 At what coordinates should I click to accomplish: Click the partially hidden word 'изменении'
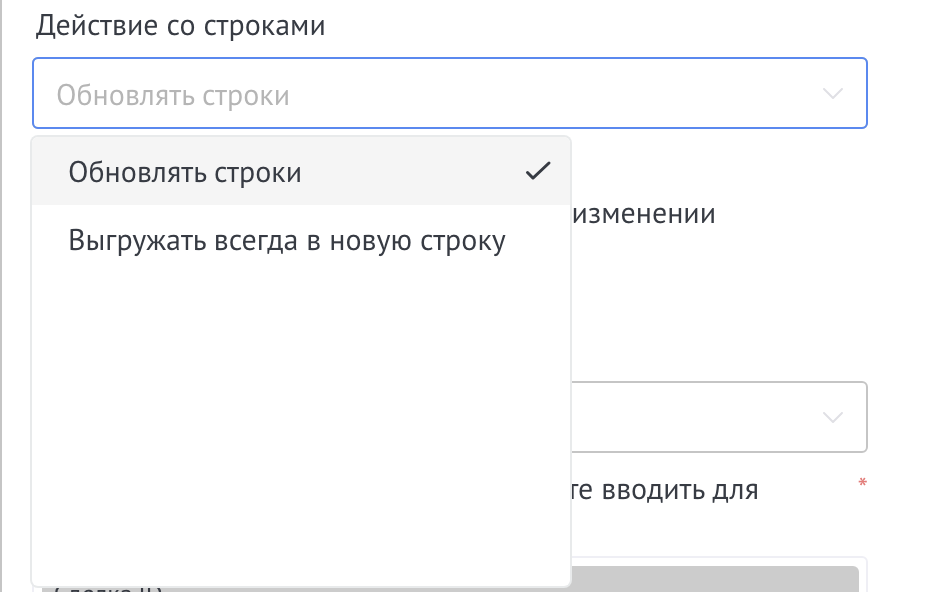[643, 213]
